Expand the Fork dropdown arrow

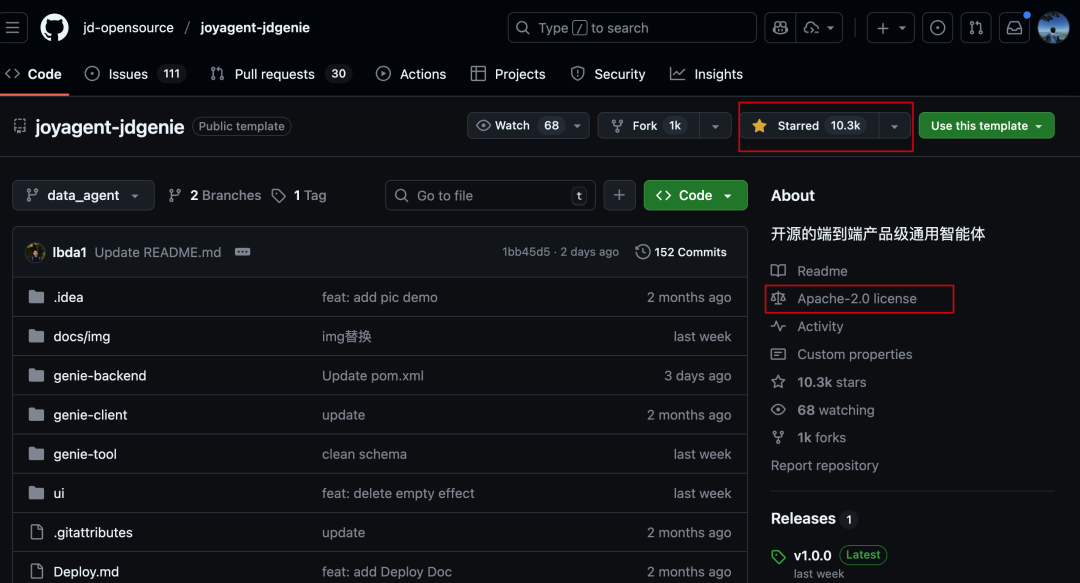click(x=715, y=125)
